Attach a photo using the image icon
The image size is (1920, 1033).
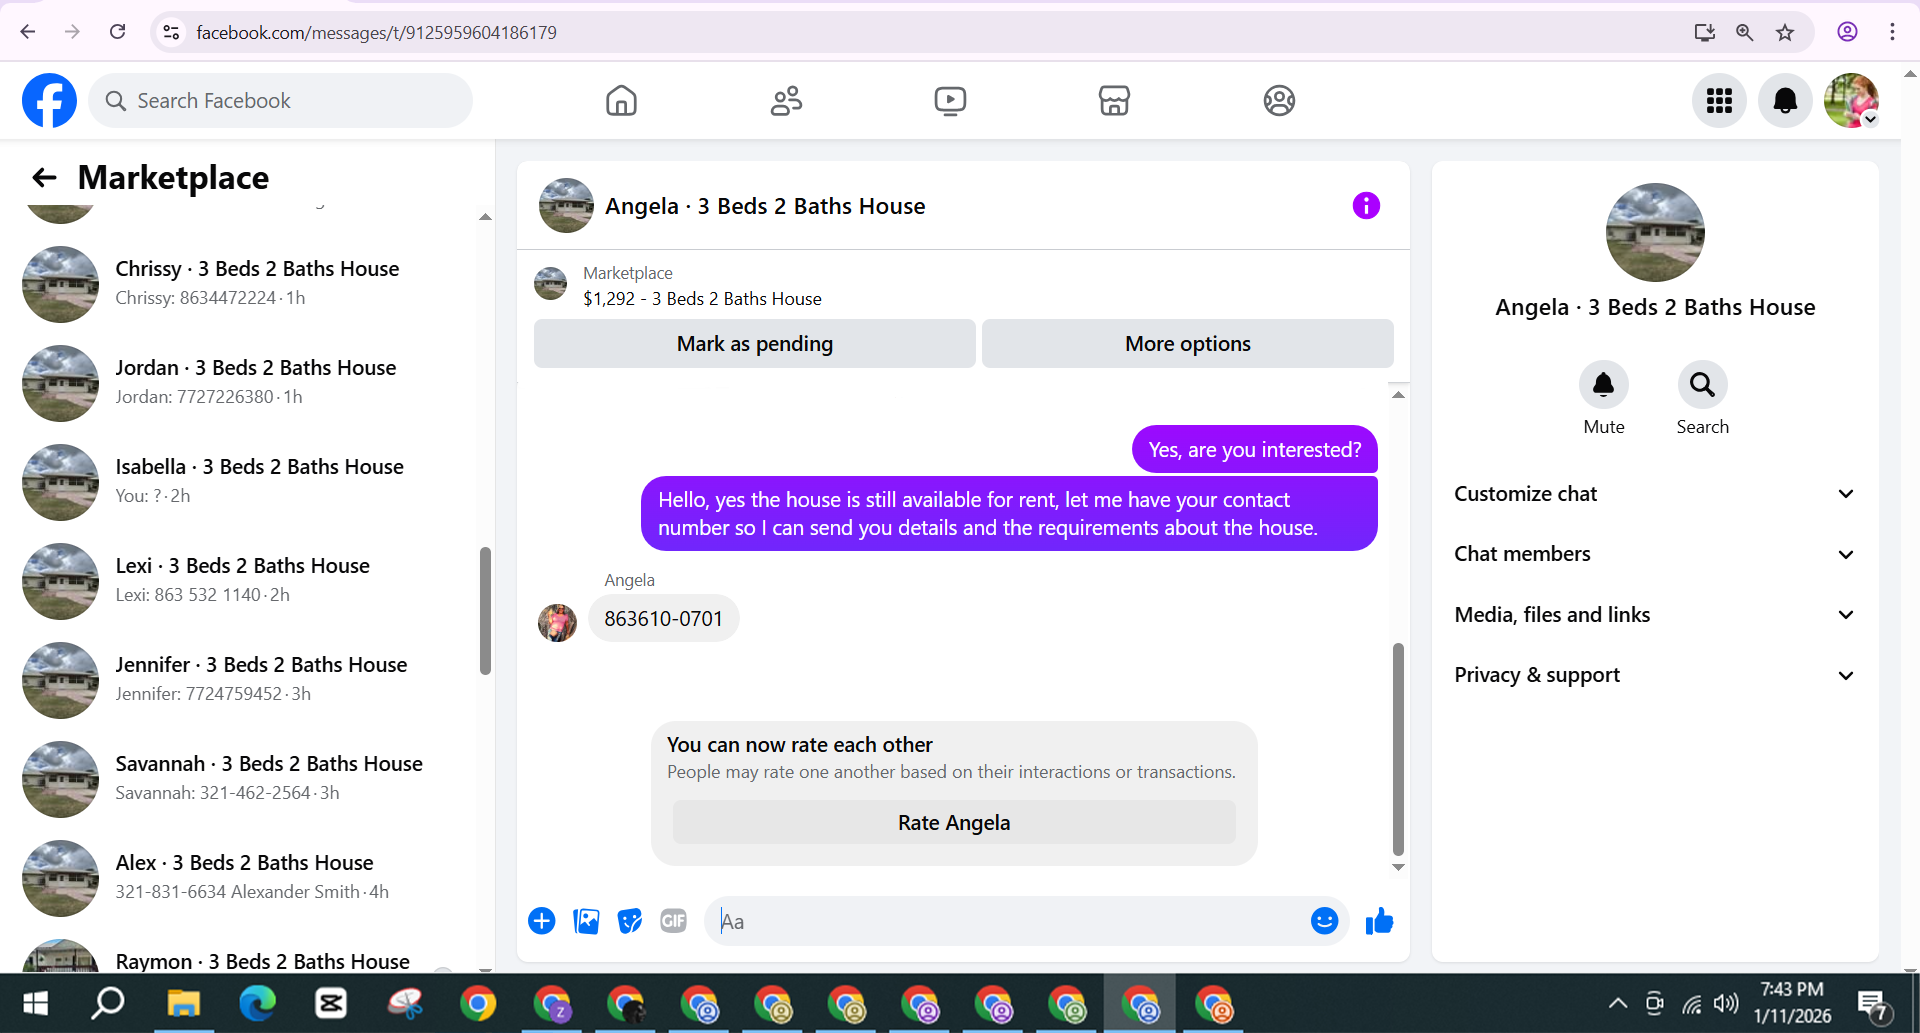(x=586, y=921)
